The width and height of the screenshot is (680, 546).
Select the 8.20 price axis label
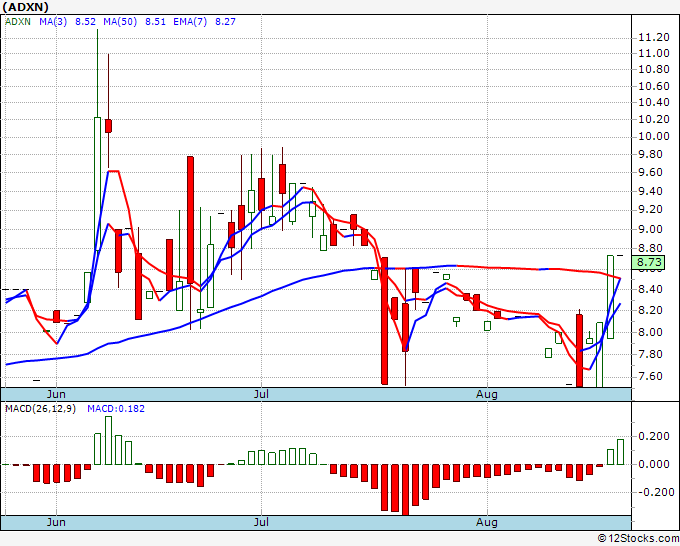(x=651, y=311)
